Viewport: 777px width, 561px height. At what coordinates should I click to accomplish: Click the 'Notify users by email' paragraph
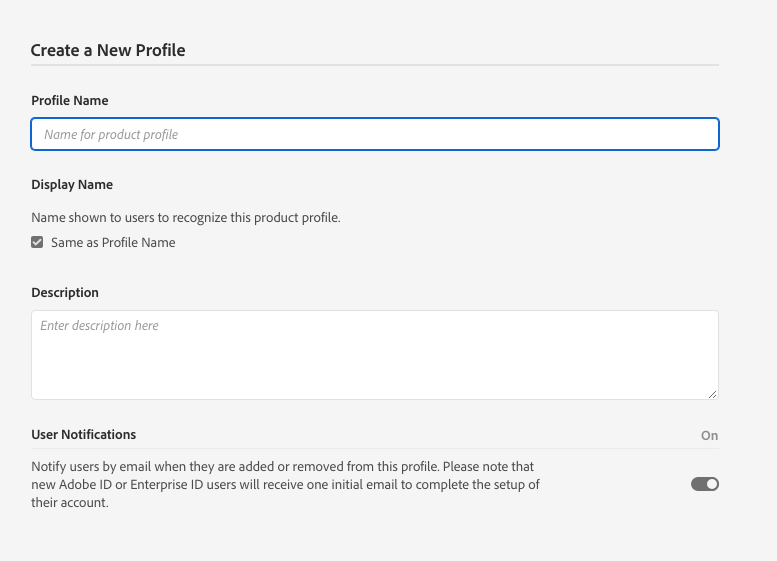[x=285, y=485]
